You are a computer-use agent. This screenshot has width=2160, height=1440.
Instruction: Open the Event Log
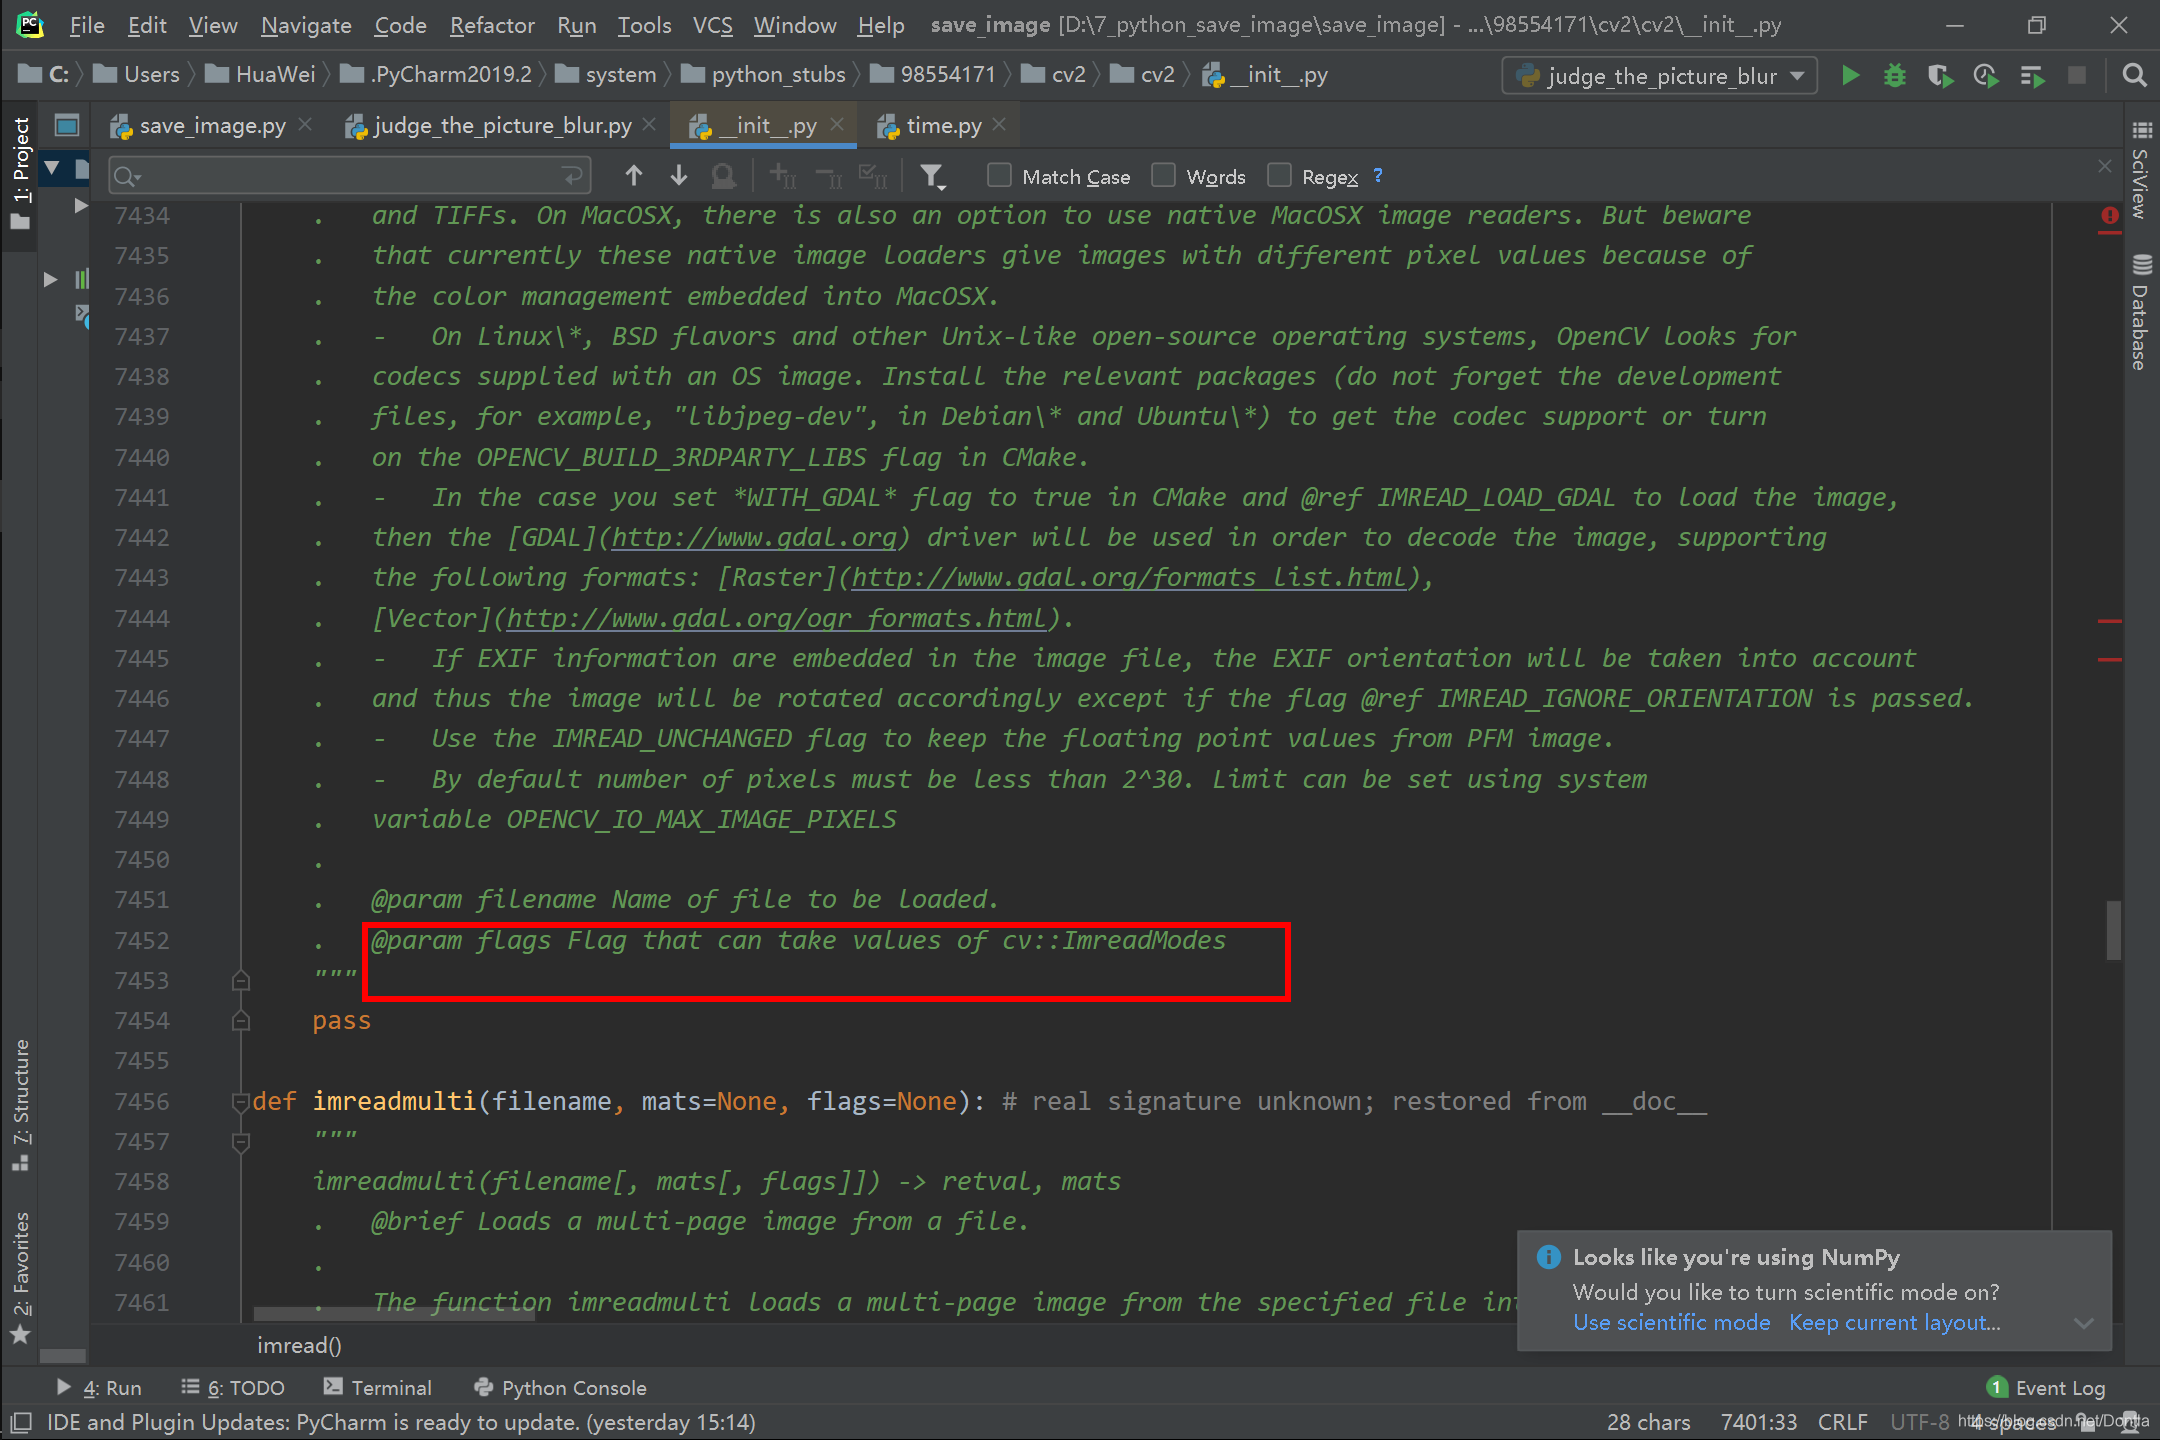point(2047,1388)
